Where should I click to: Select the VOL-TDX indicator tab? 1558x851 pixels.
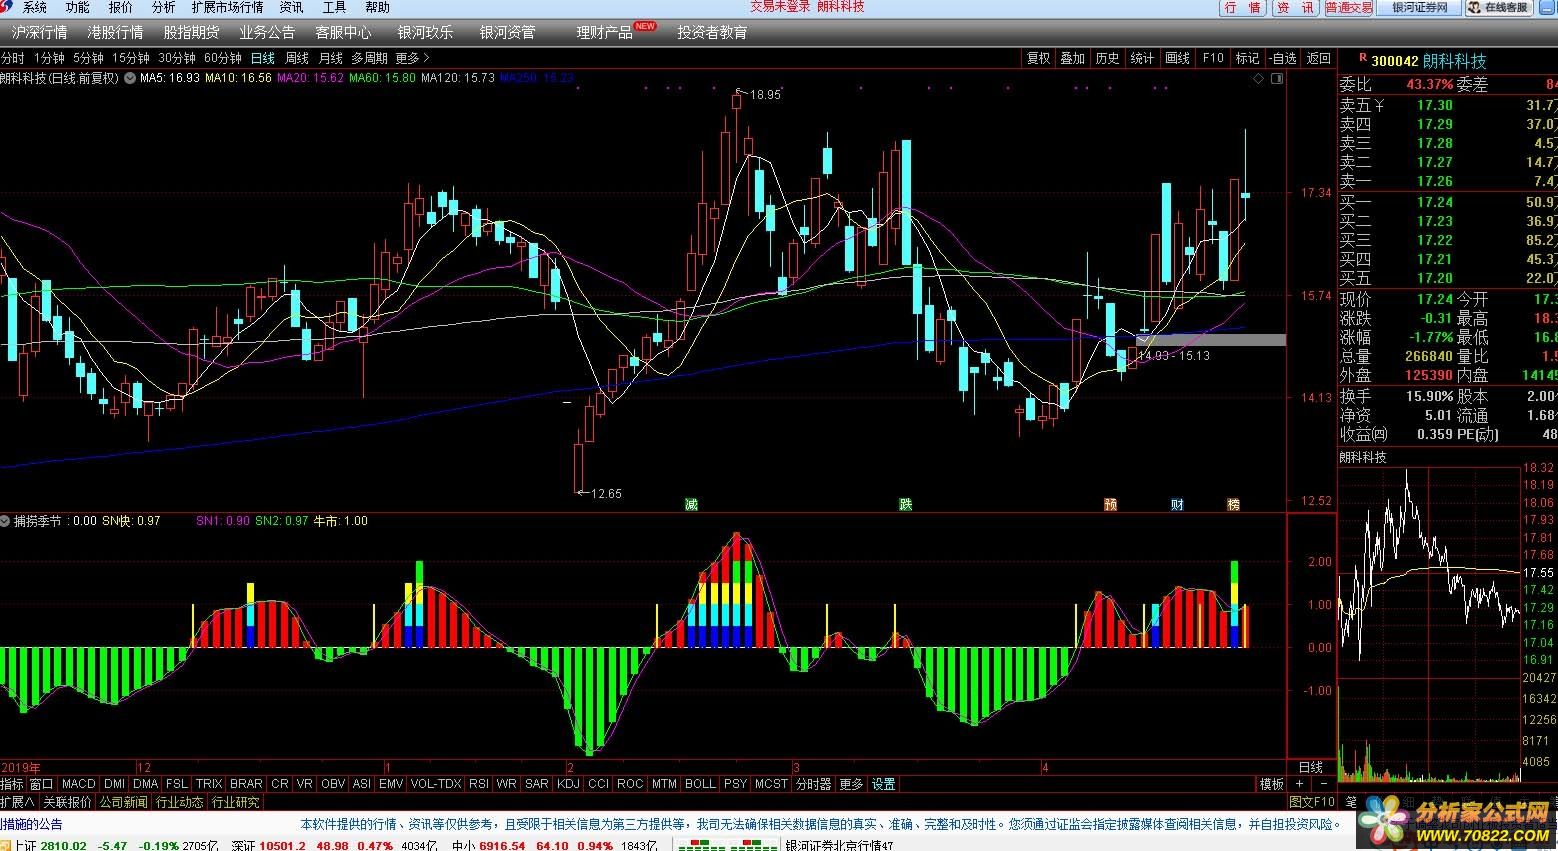(436, 784)
